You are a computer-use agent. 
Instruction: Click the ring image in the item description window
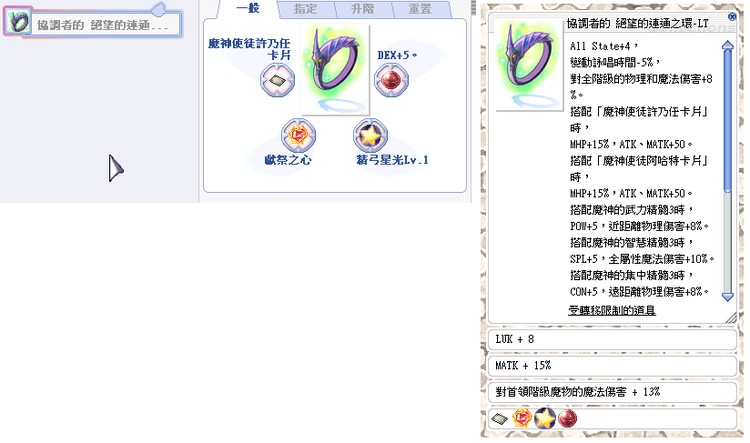click(x=529, y=66)
